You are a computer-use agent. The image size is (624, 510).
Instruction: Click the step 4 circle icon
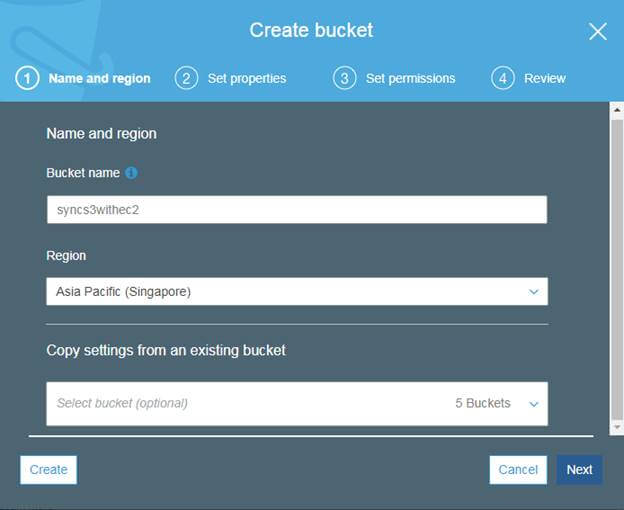[503, 78]
